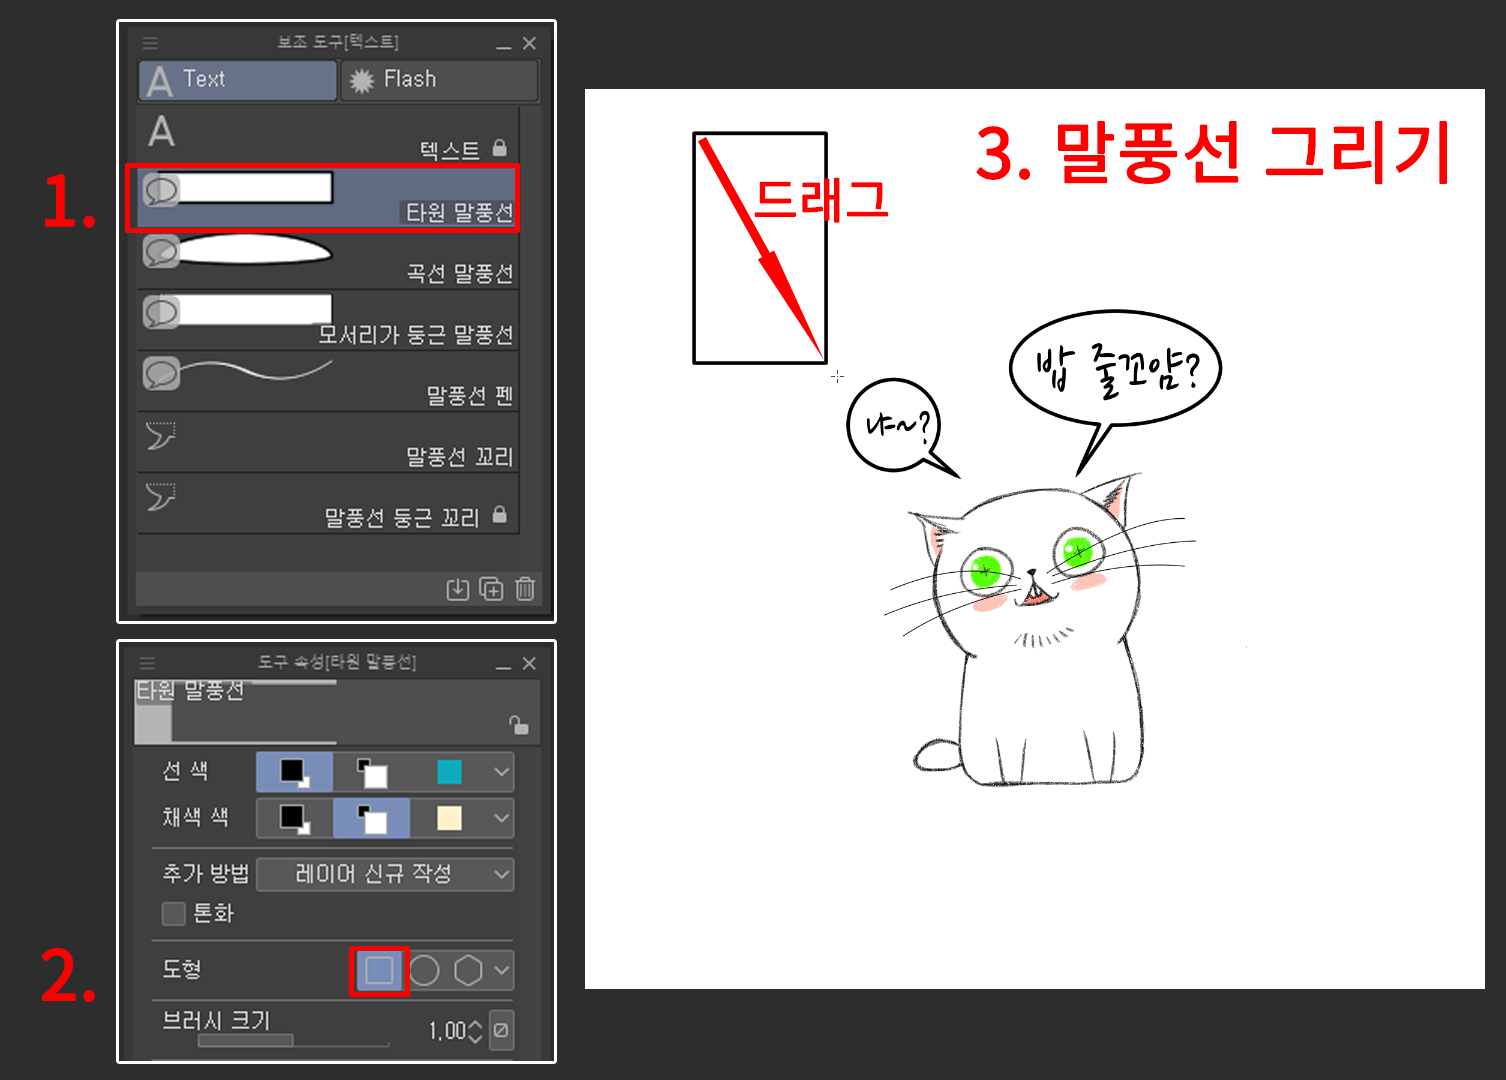Expand the 선 색 options dropdown
Screen dimensions: 1506x1080
point(501,772)
